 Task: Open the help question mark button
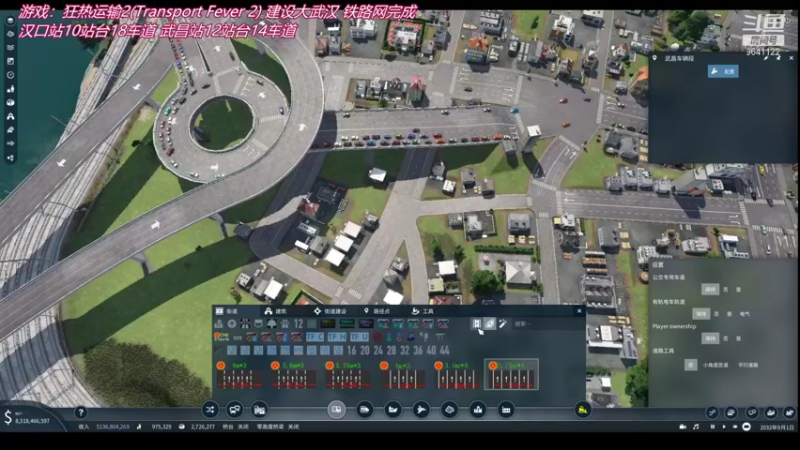[x=80, y=412]
